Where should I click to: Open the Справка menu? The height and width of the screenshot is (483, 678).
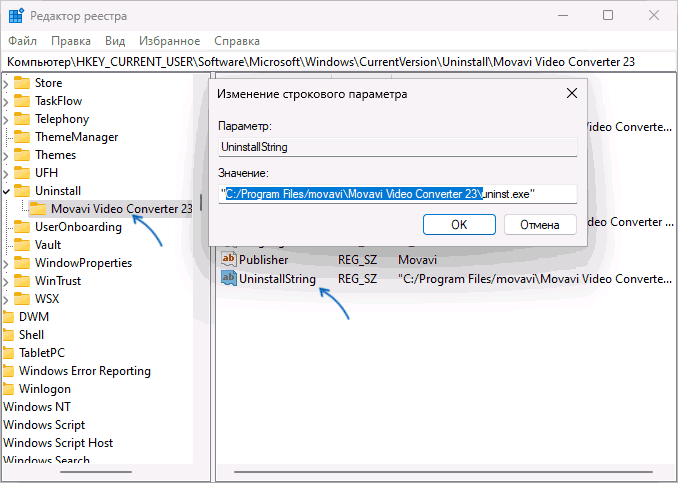pyautogui.click(x=237, y=41)
